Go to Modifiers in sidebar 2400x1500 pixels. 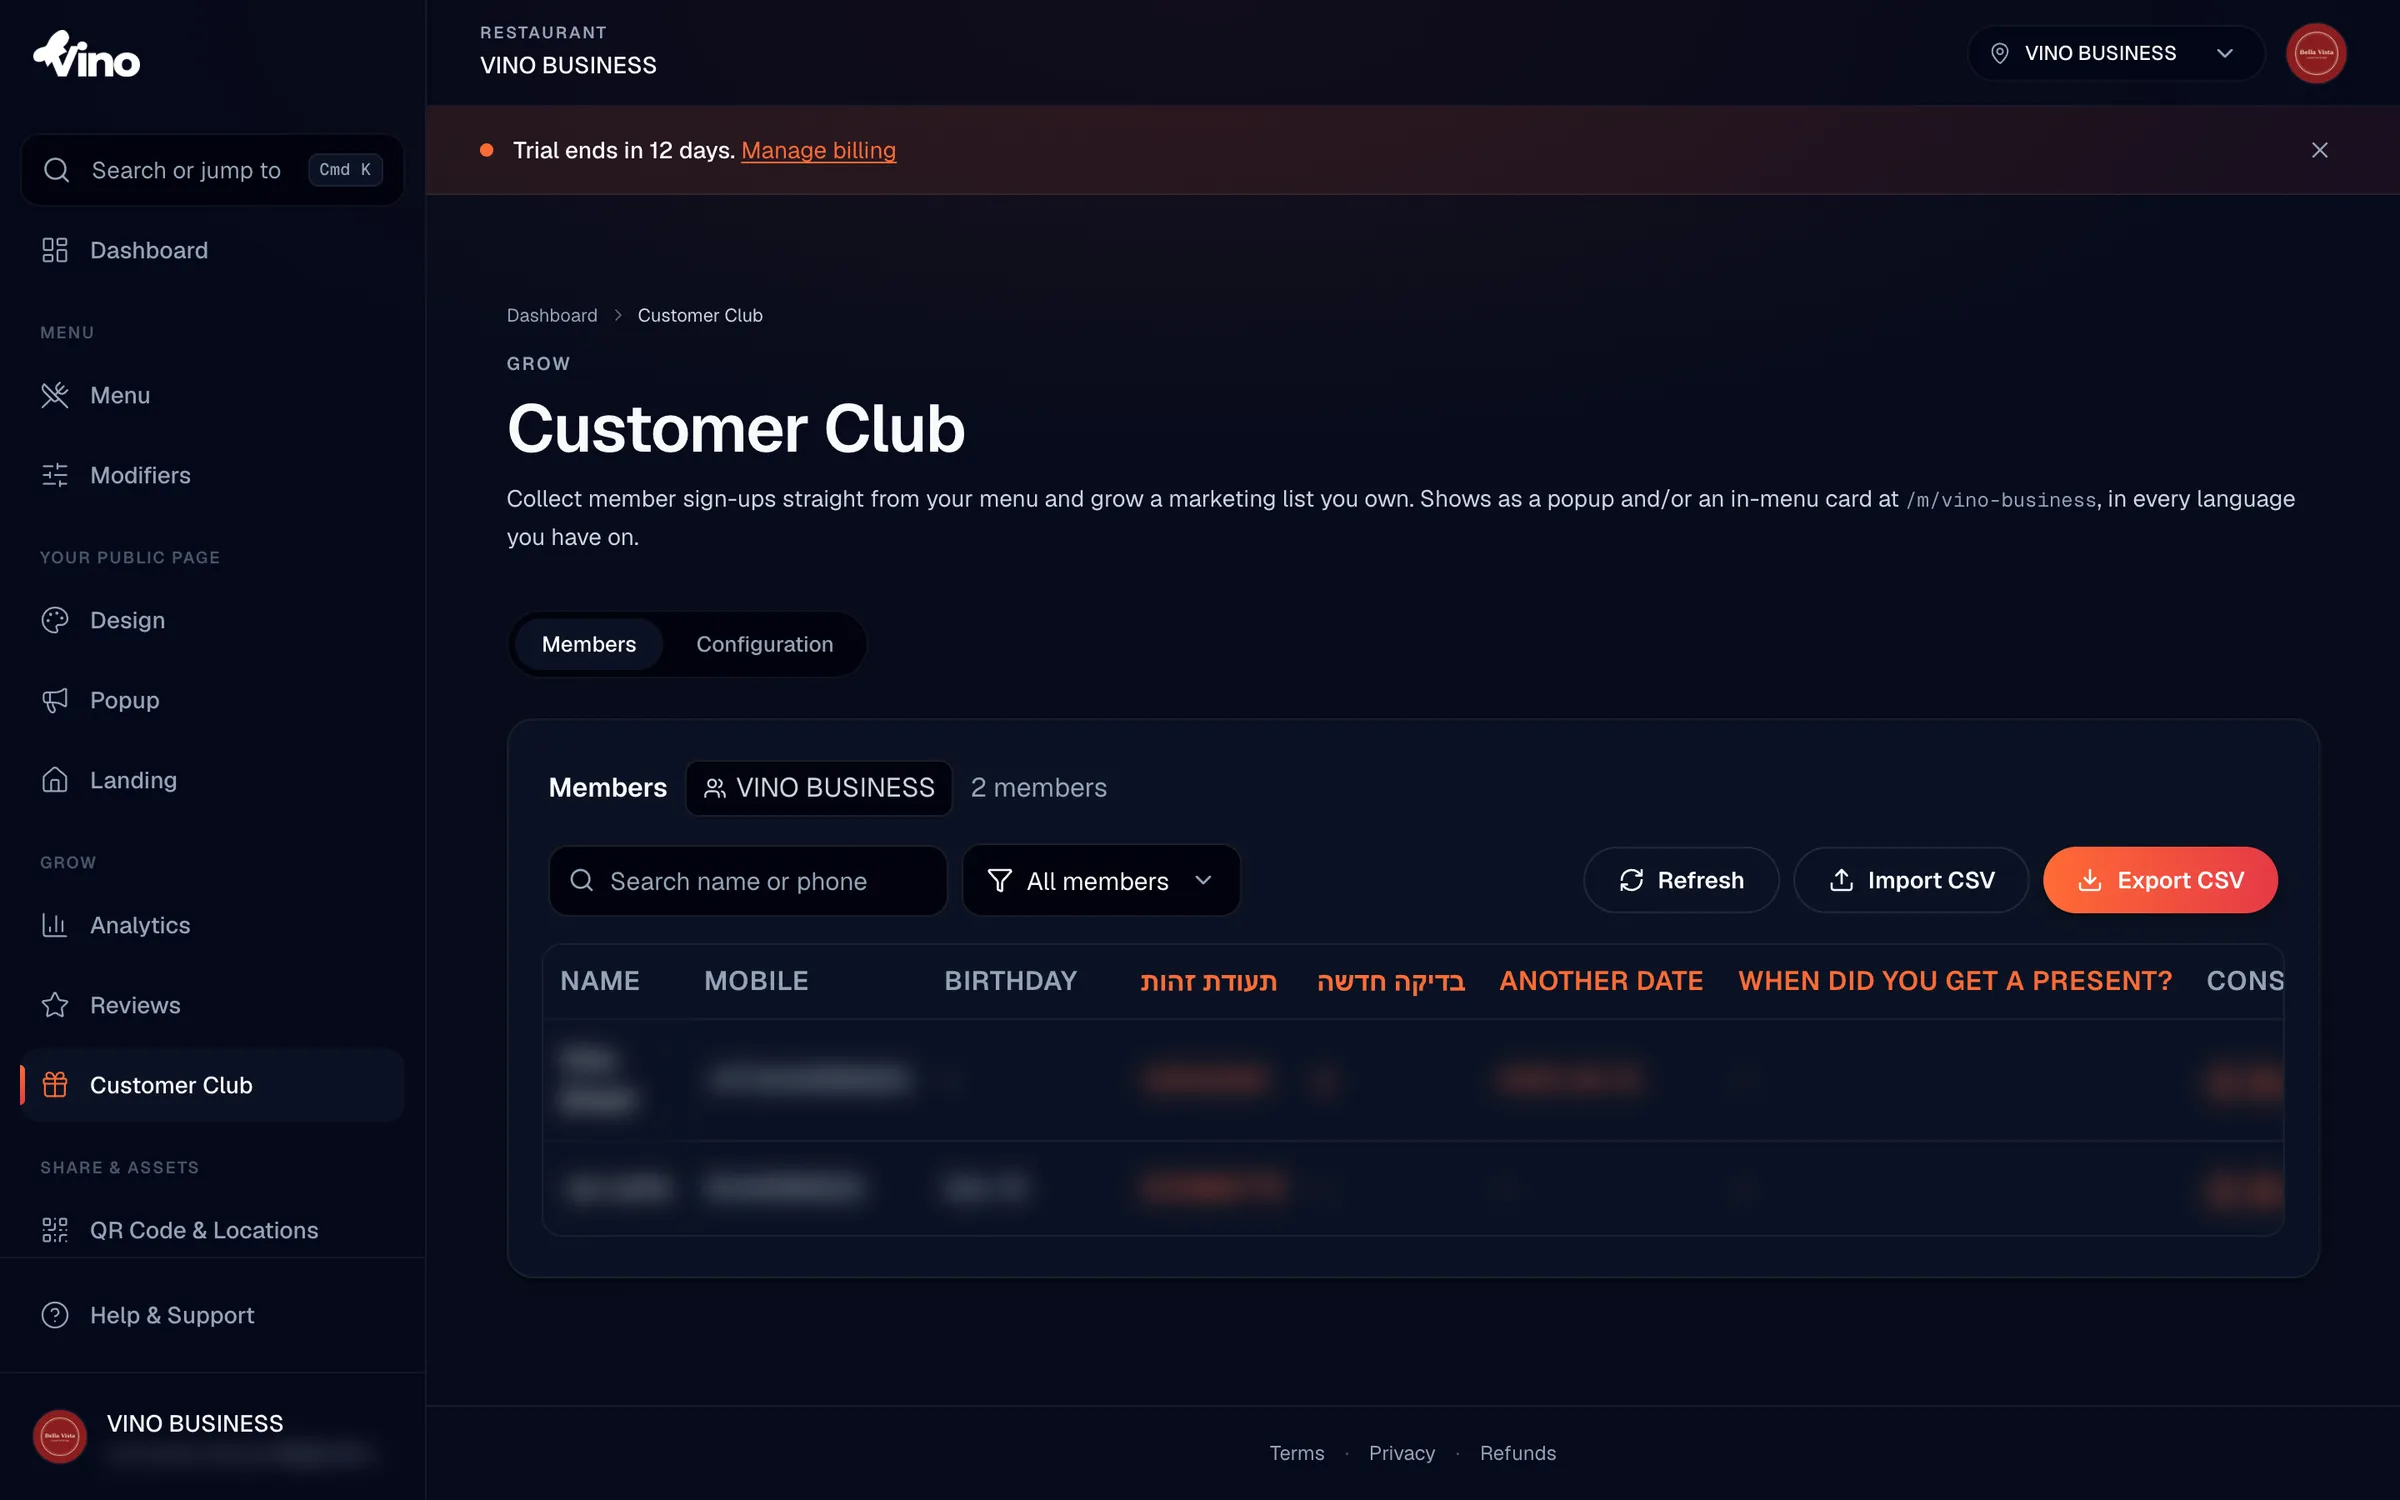(x=212, y=475)
